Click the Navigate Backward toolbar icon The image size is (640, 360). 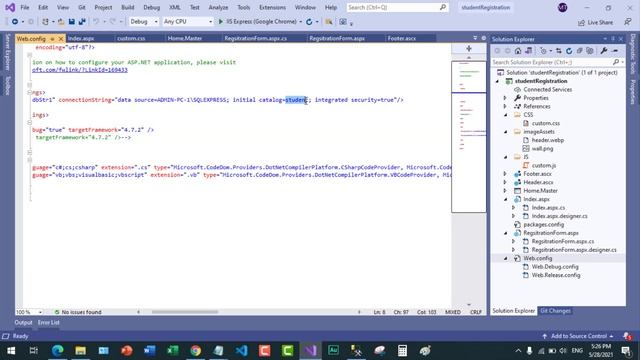coord(15,22)
